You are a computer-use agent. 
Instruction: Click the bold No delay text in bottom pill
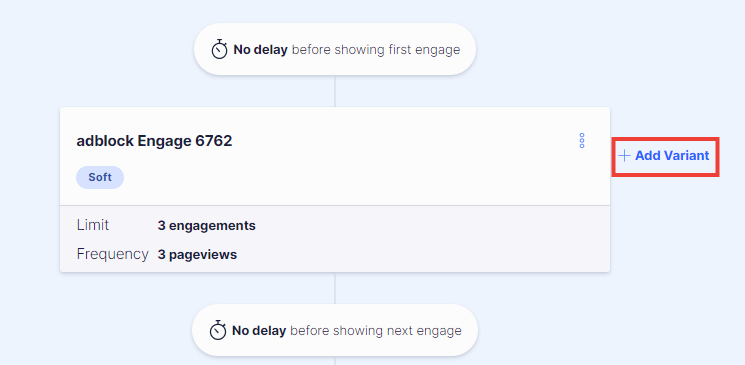click(x=259, y=331)
